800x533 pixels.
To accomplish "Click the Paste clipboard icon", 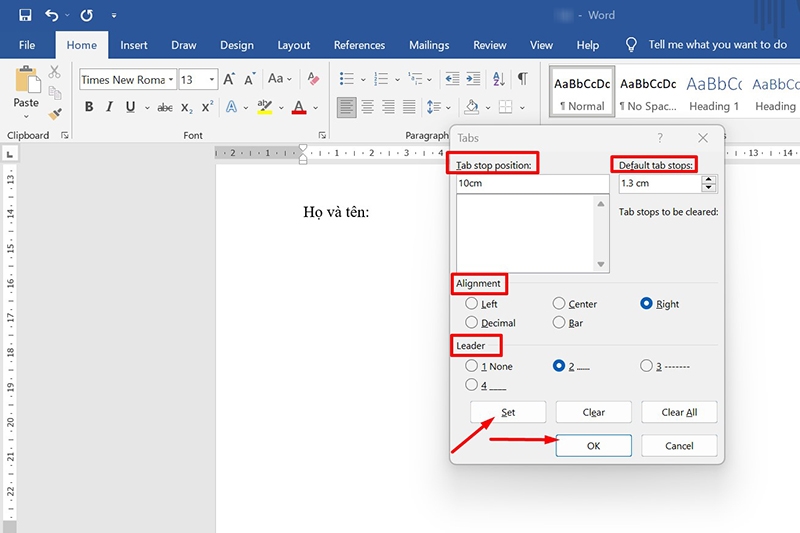I will (27, 81).
